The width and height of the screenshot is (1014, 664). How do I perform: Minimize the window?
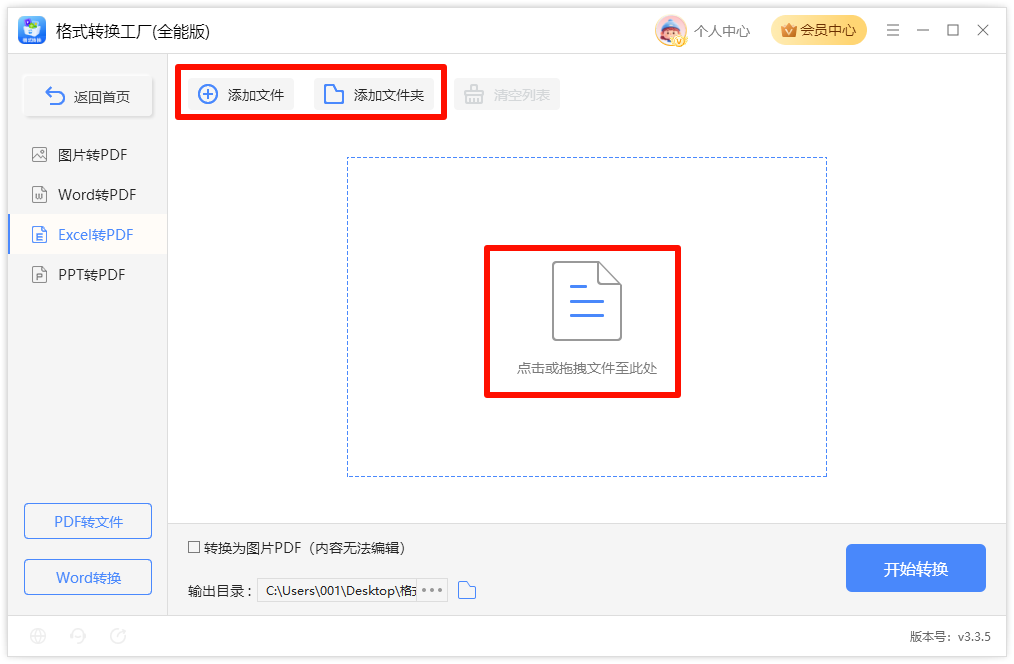923,30
